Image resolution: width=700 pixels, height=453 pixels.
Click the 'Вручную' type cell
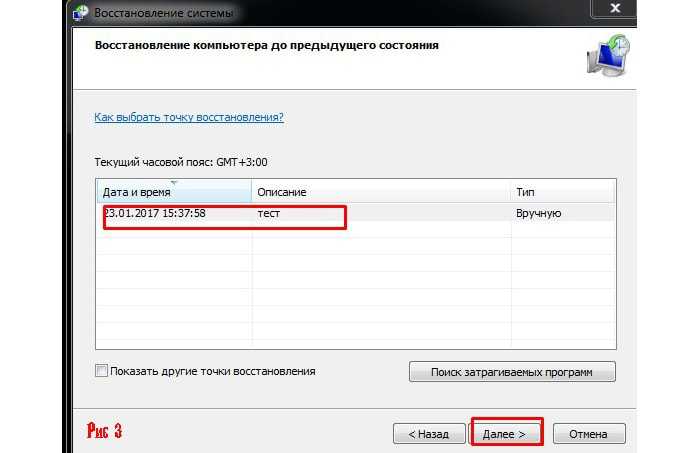coord(538,213)
